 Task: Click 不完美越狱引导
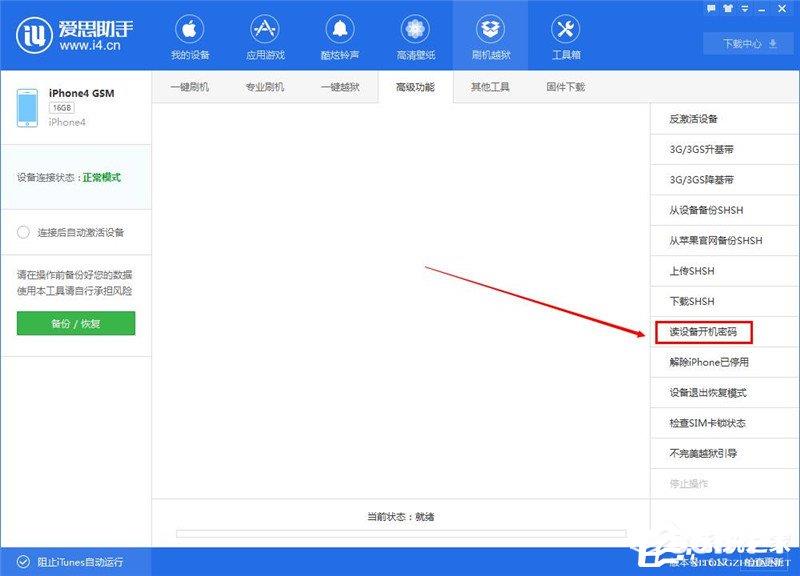(x=724, y=453)
